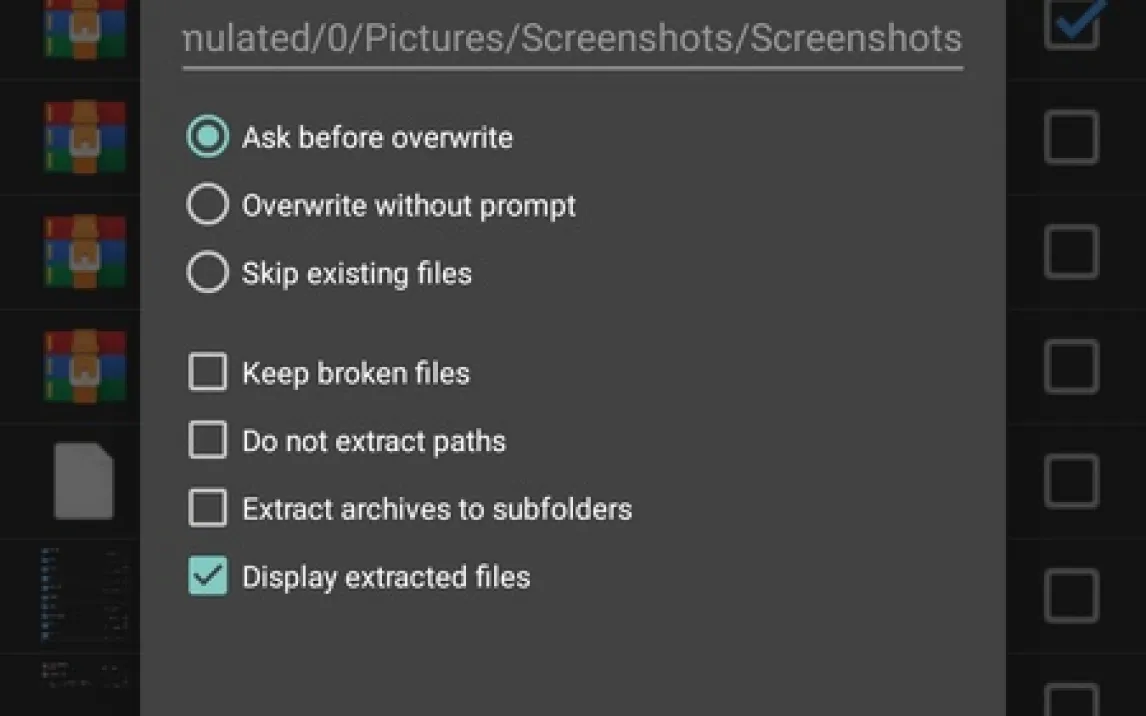Choose Overwrite without prompt
1146x716 pixels.
click(x=208, y=205)
